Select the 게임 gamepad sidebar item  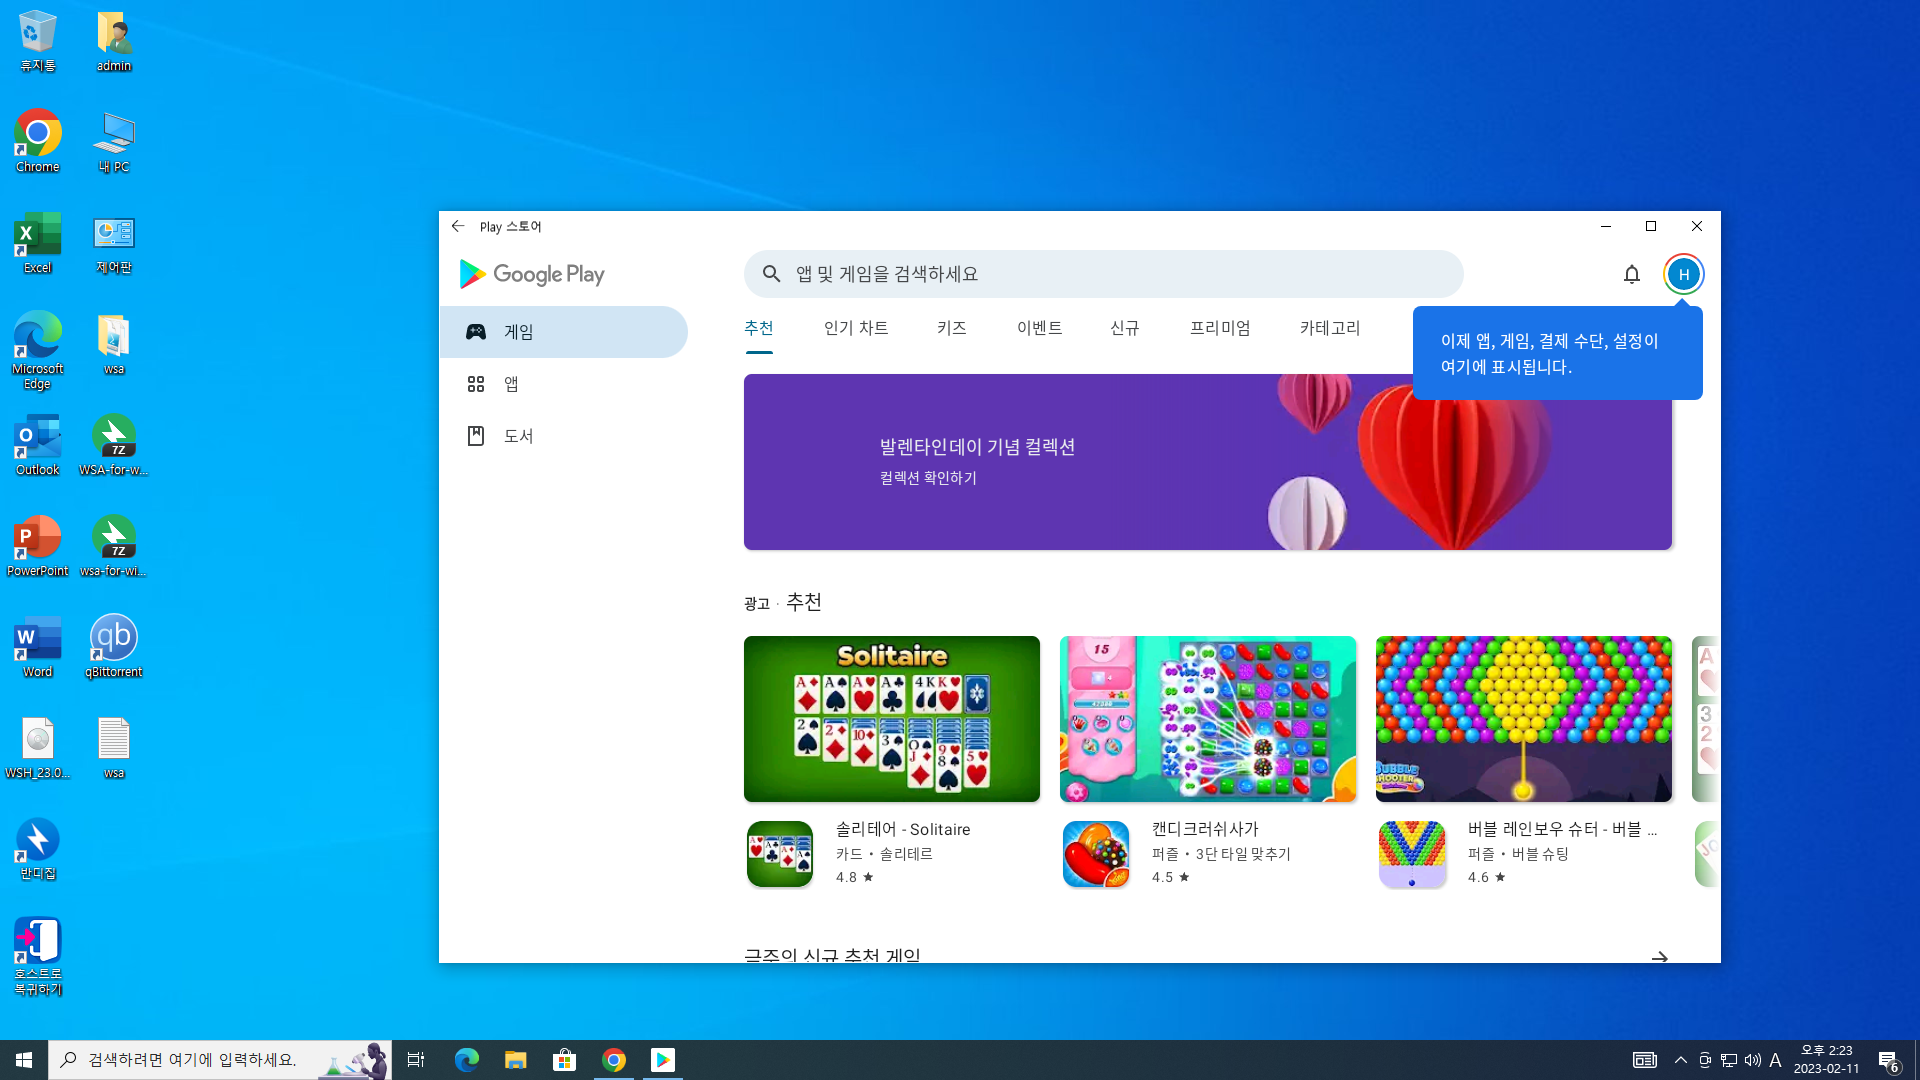tap(564, 332)
